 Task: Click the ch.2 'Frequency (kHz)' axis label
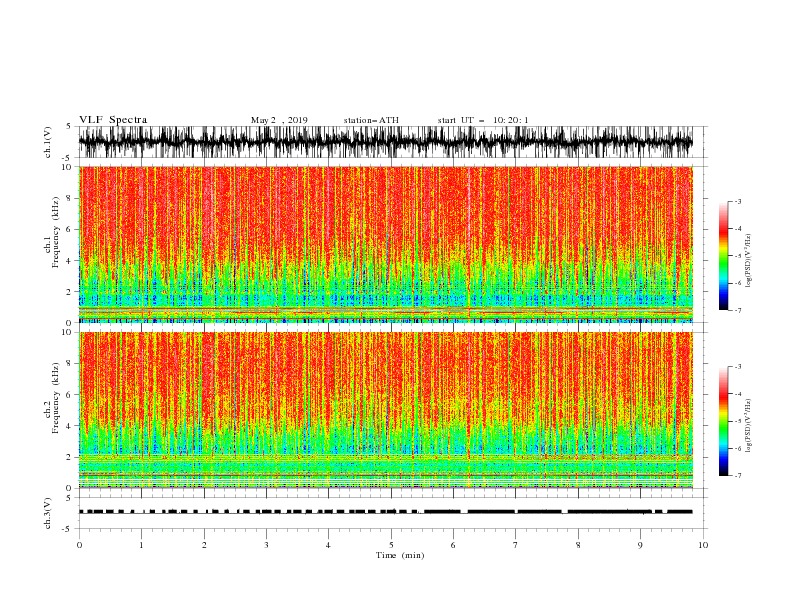(56, 397)
